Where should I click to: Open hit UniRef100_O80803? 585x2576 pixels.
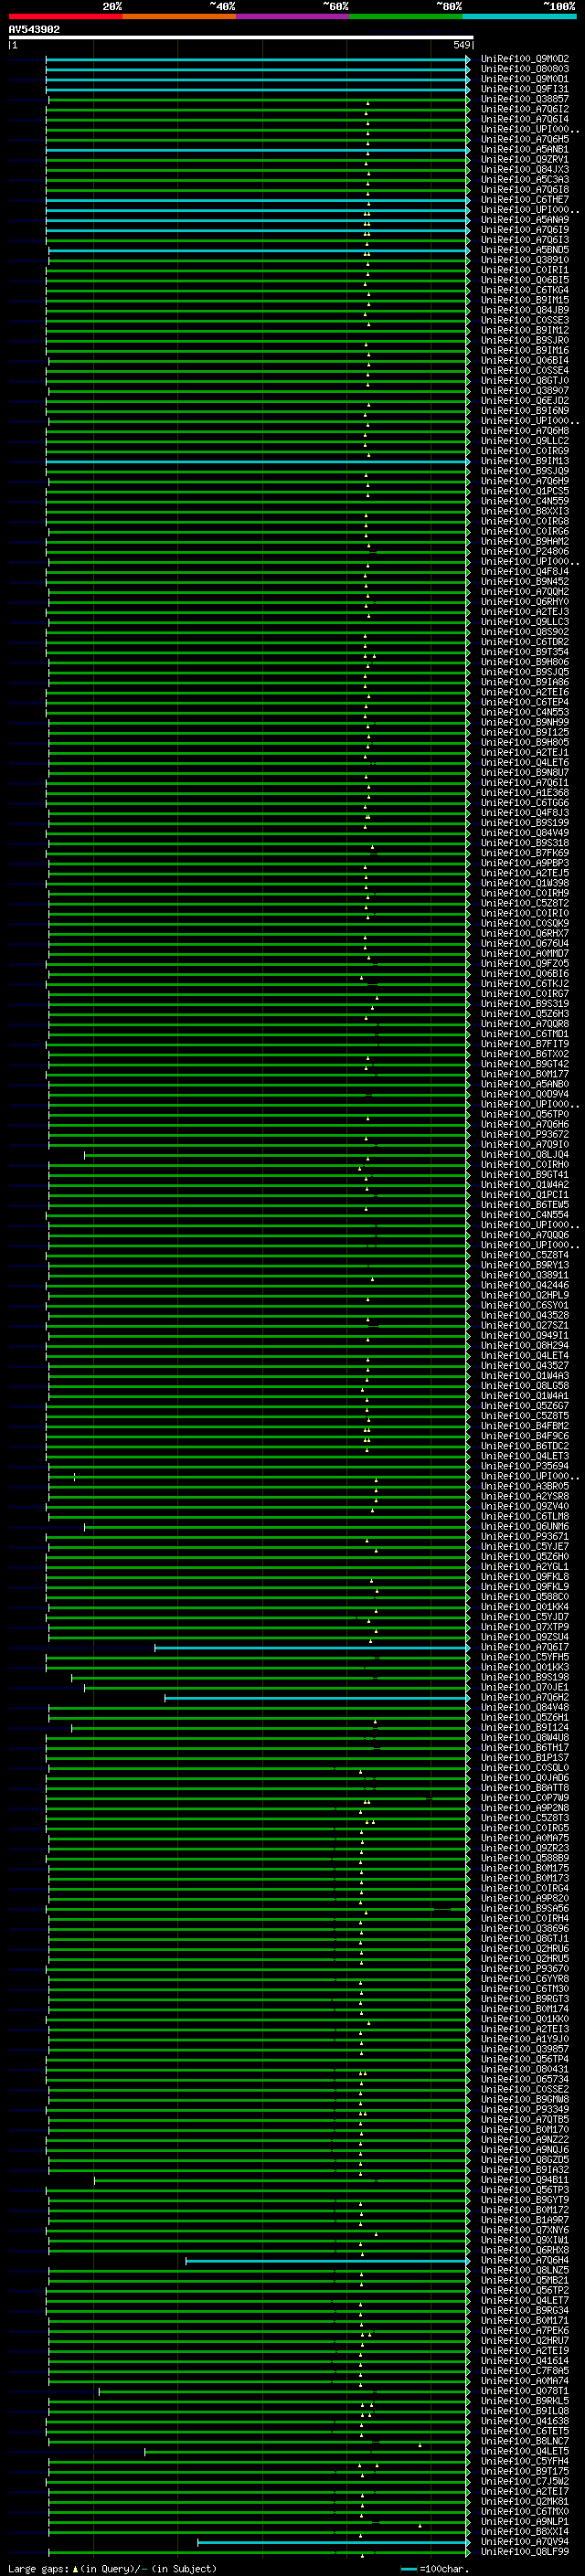525,69
